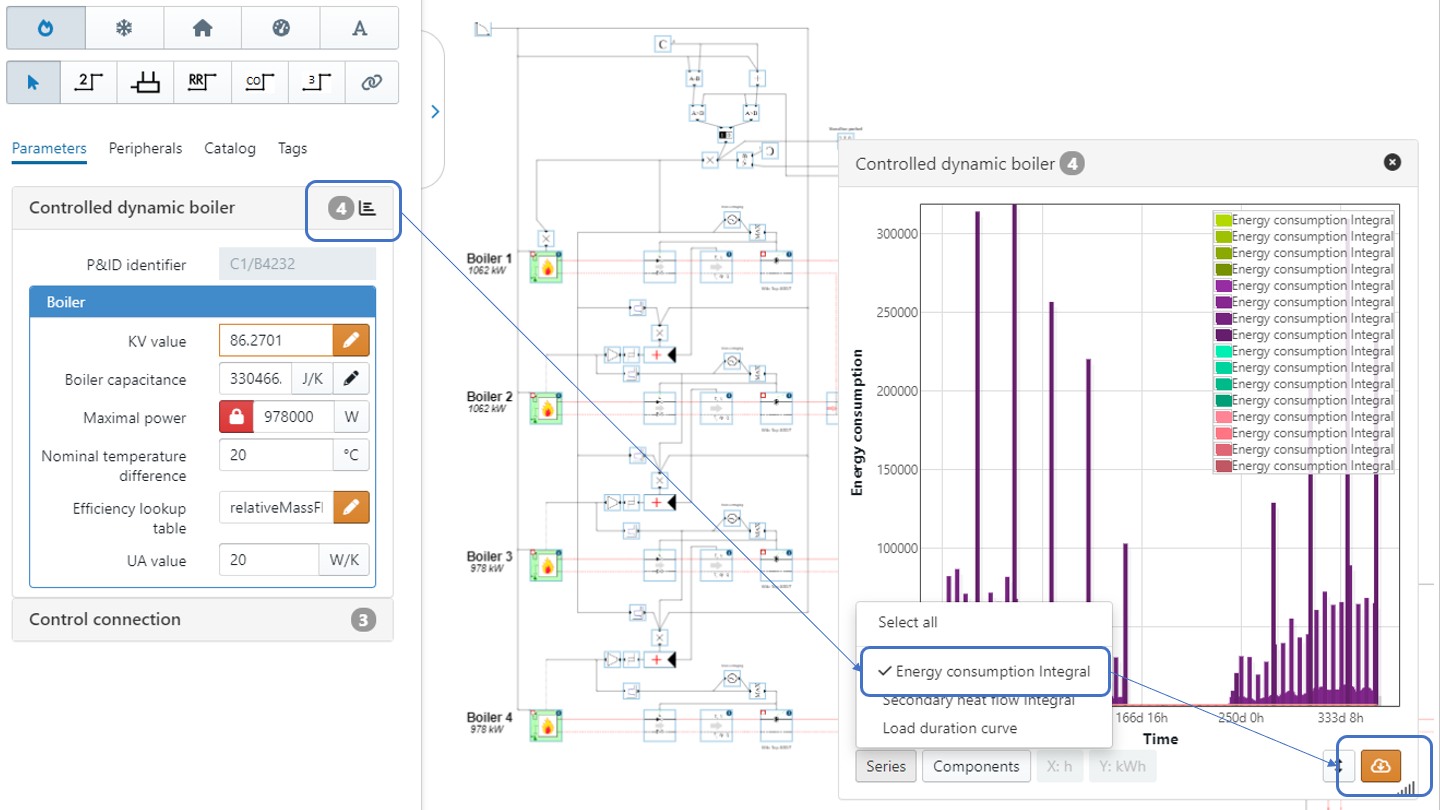
Task: Select the heating flame mode icon
Action: click(45, 28)
